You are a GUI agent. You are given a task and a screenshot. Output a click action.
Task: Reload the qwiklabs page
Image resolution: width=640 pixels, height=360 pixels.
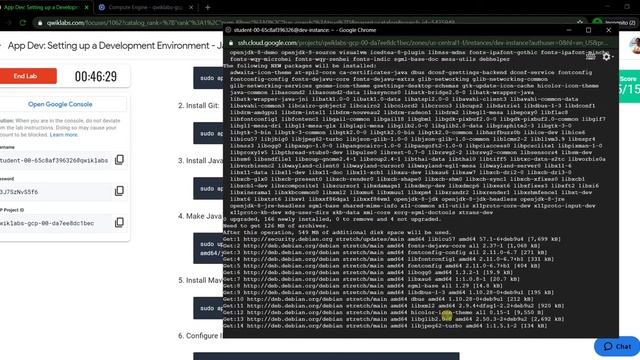pos(23,23)
